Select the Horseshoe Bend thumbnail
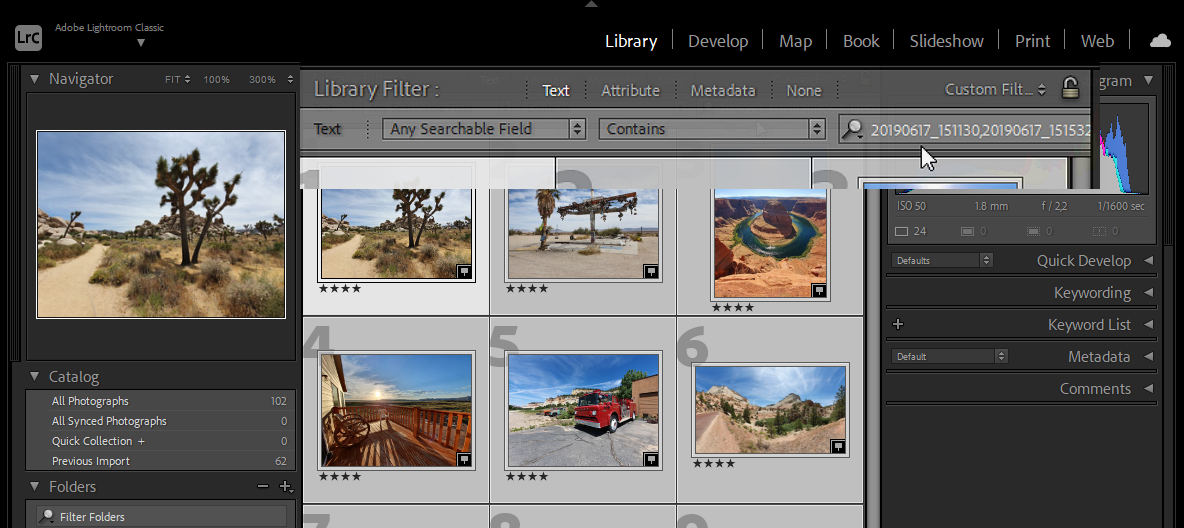The width and height of the screenshot is (1184, 528). 770,243
